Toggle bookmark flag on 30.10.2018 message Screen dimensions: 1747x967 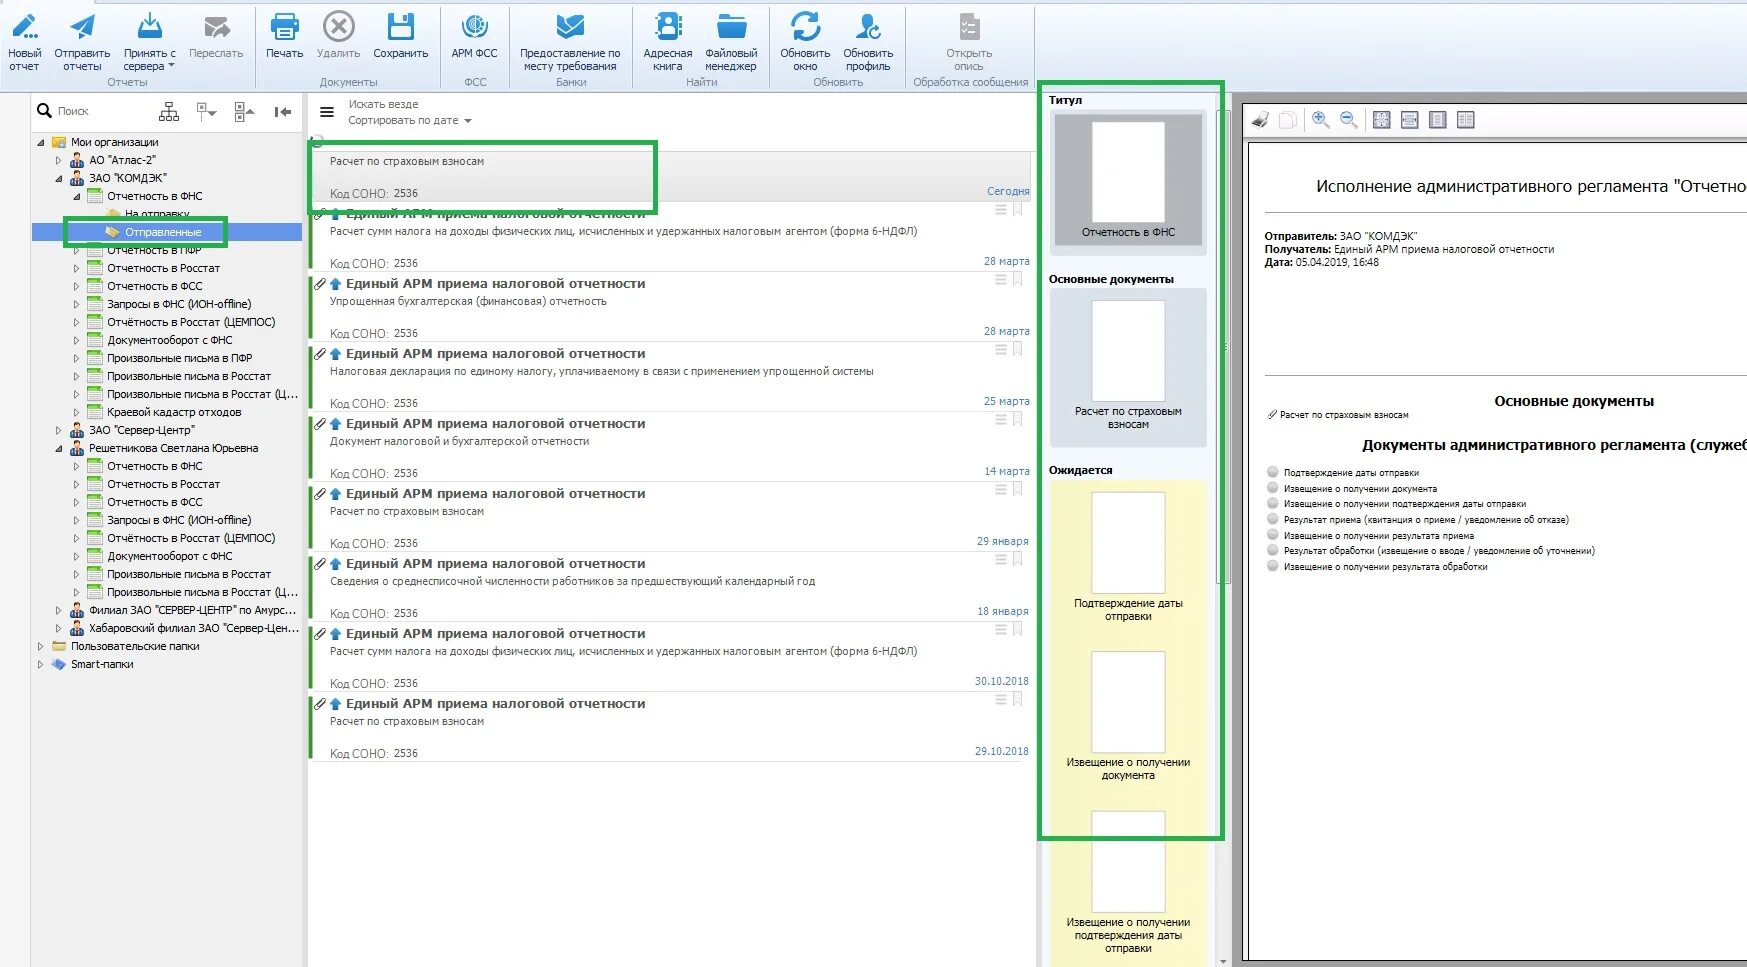click(1018, 630)
